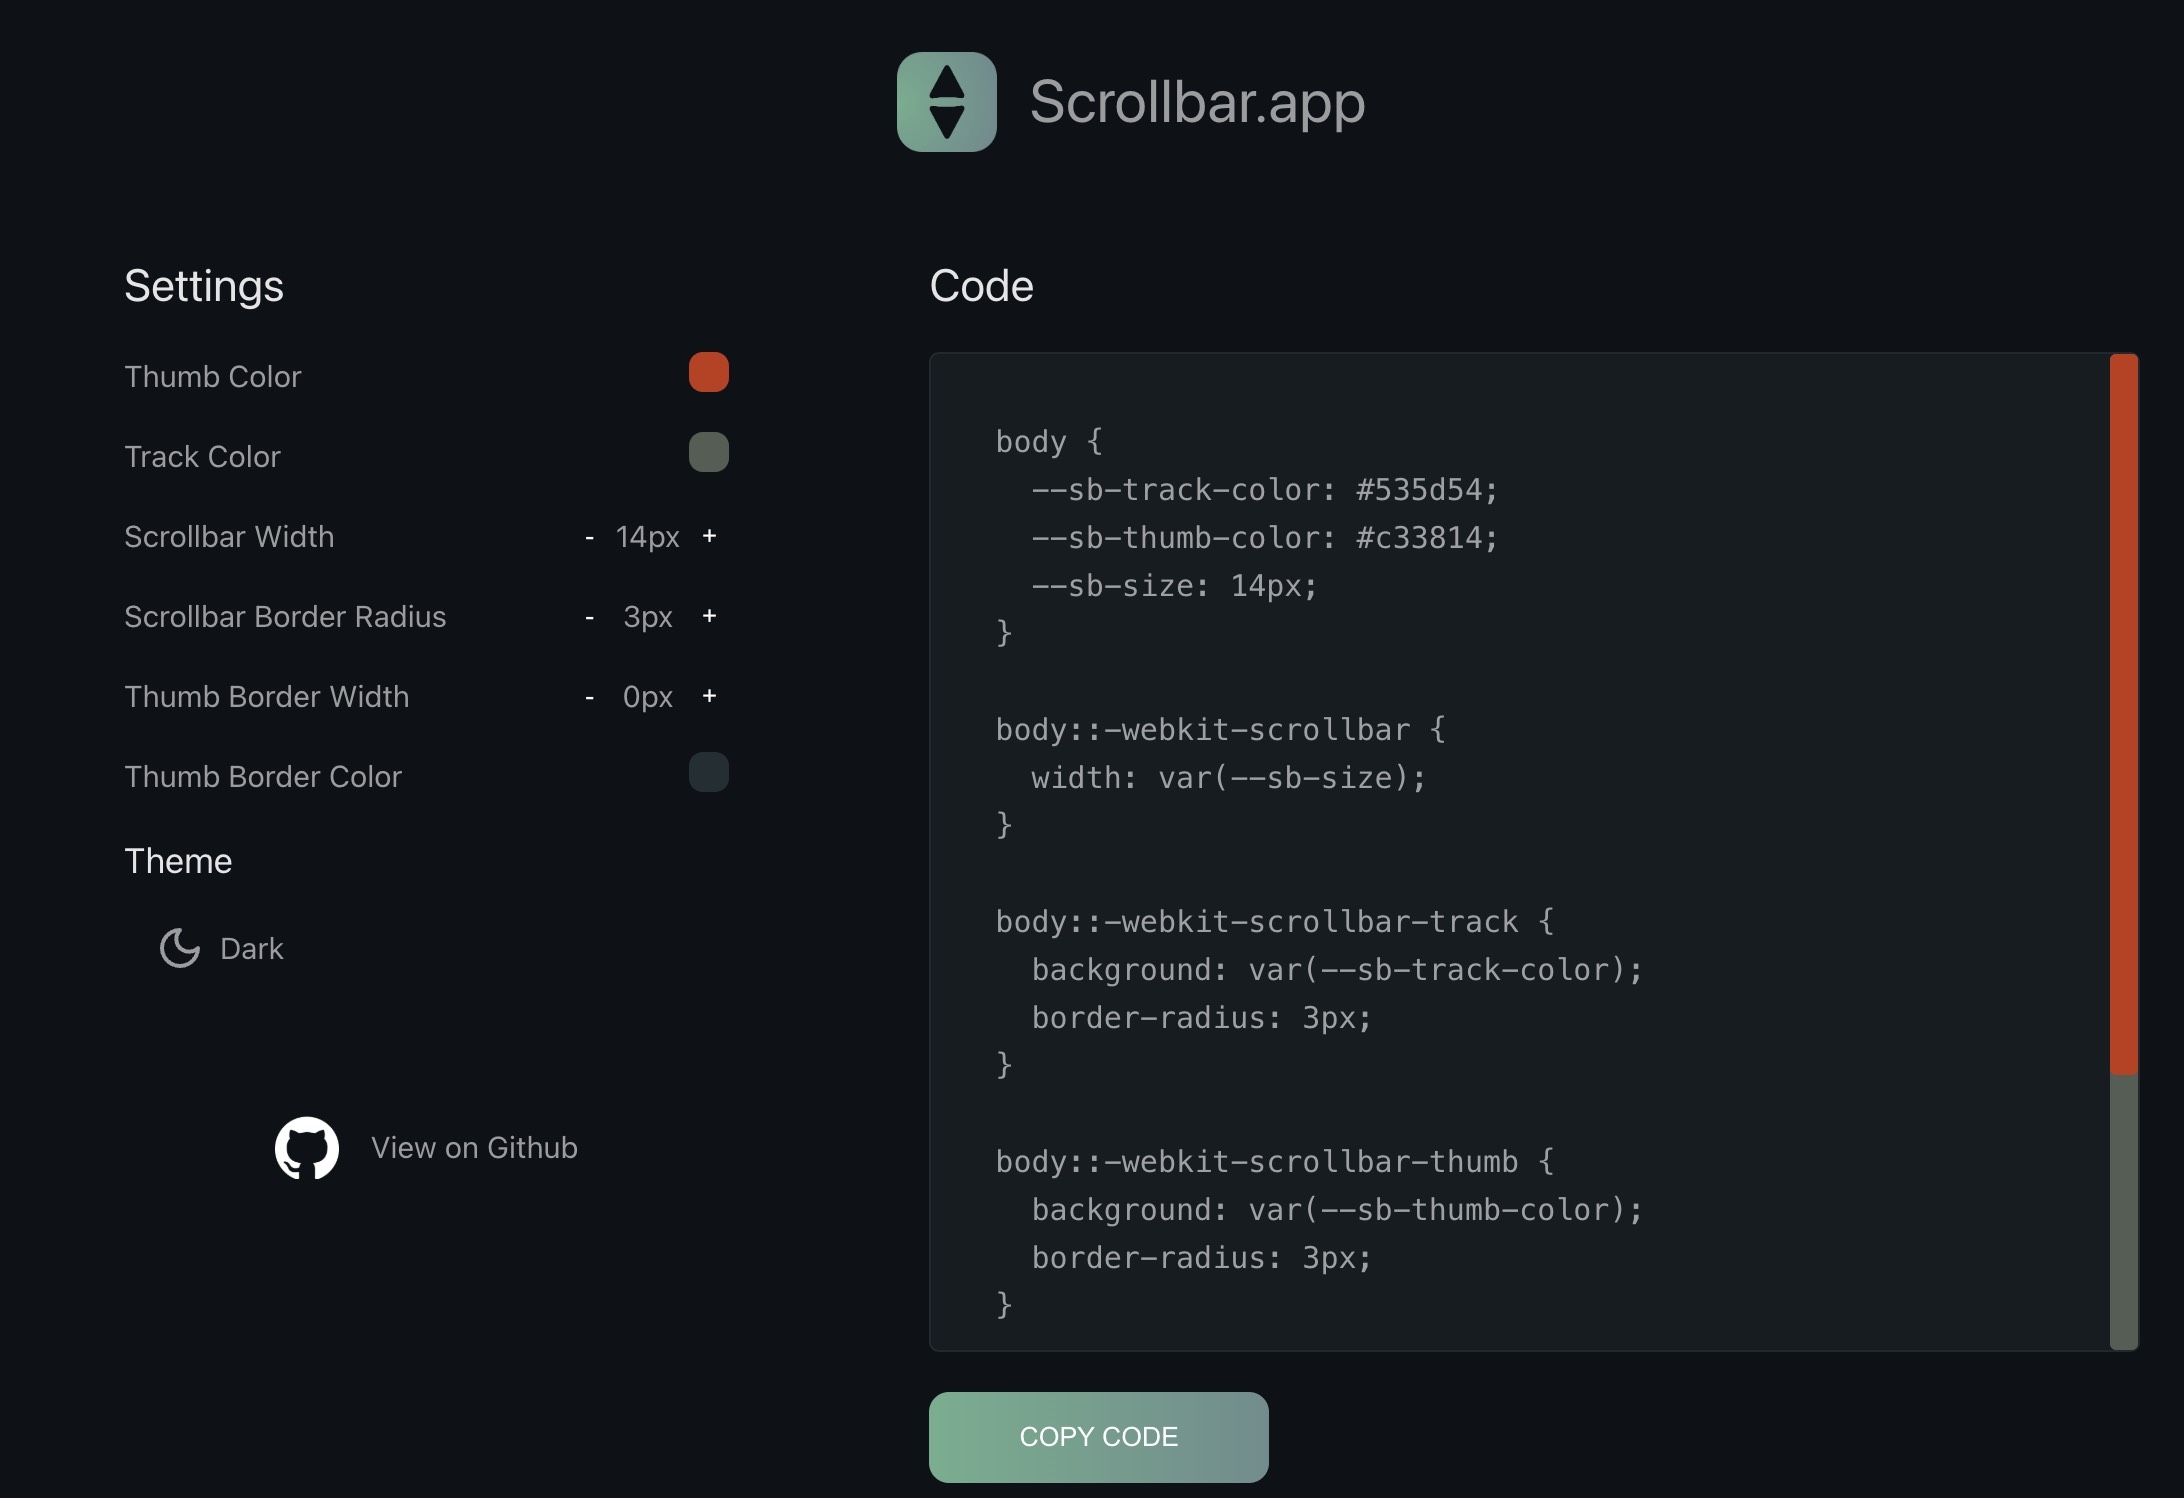Image resolution: width=2184 pixels, height=1498 pixels.
Task: Click the background: var(--sb-track-color) line
Action: (1337, 970)
